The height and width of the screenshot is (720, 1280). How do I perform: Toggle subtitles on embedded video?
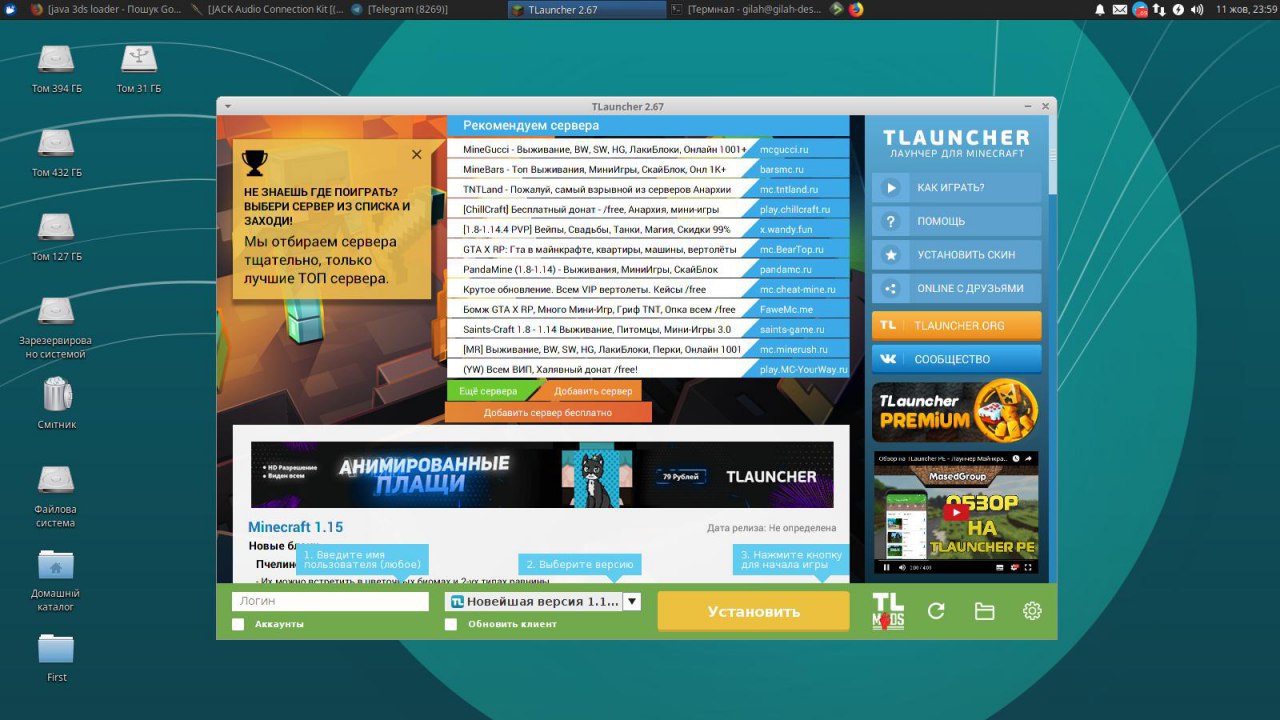point(1000,567)
